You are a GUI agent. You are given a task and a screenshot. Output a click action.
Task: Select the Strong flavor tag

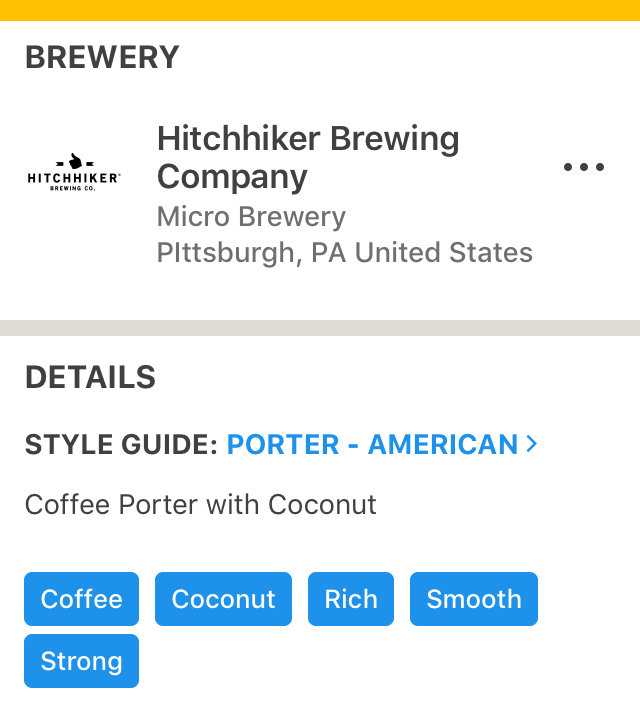[81, 661]
